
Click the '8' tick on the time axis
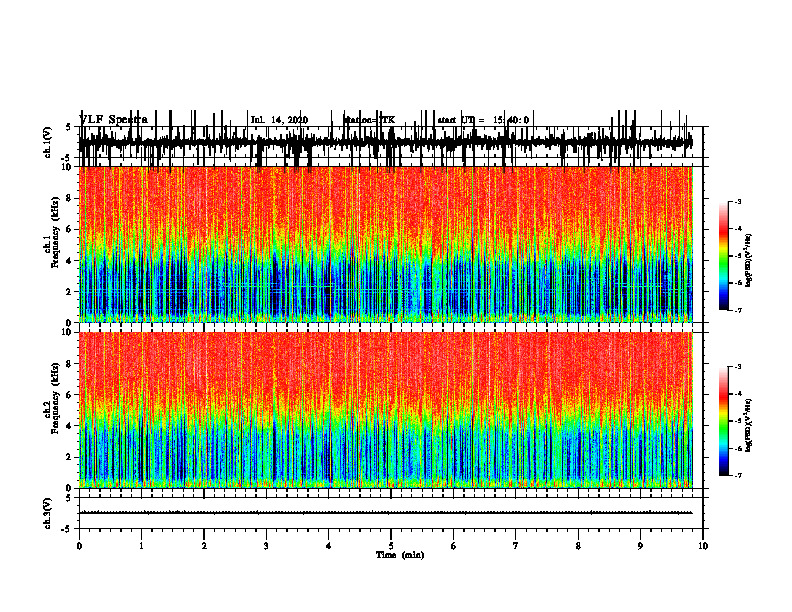pyautogui.click(x=578, y=546)
